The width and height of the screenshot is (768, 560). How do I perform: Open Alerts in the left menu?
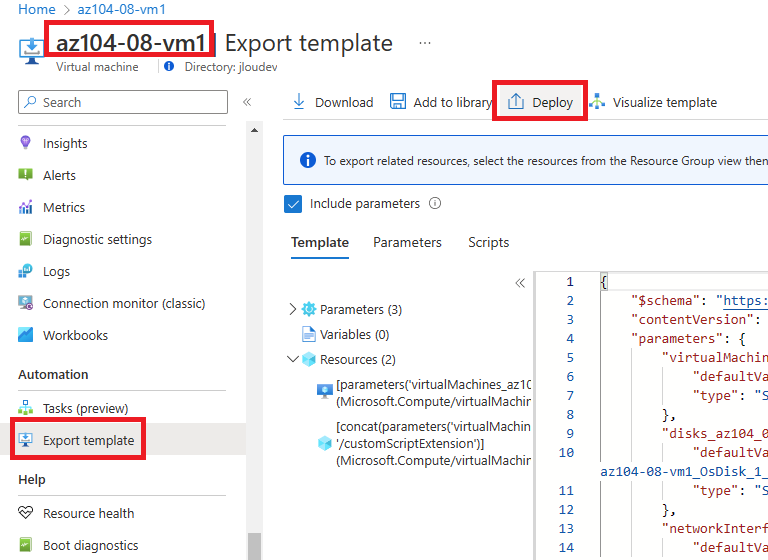click(x=59, y=175)
